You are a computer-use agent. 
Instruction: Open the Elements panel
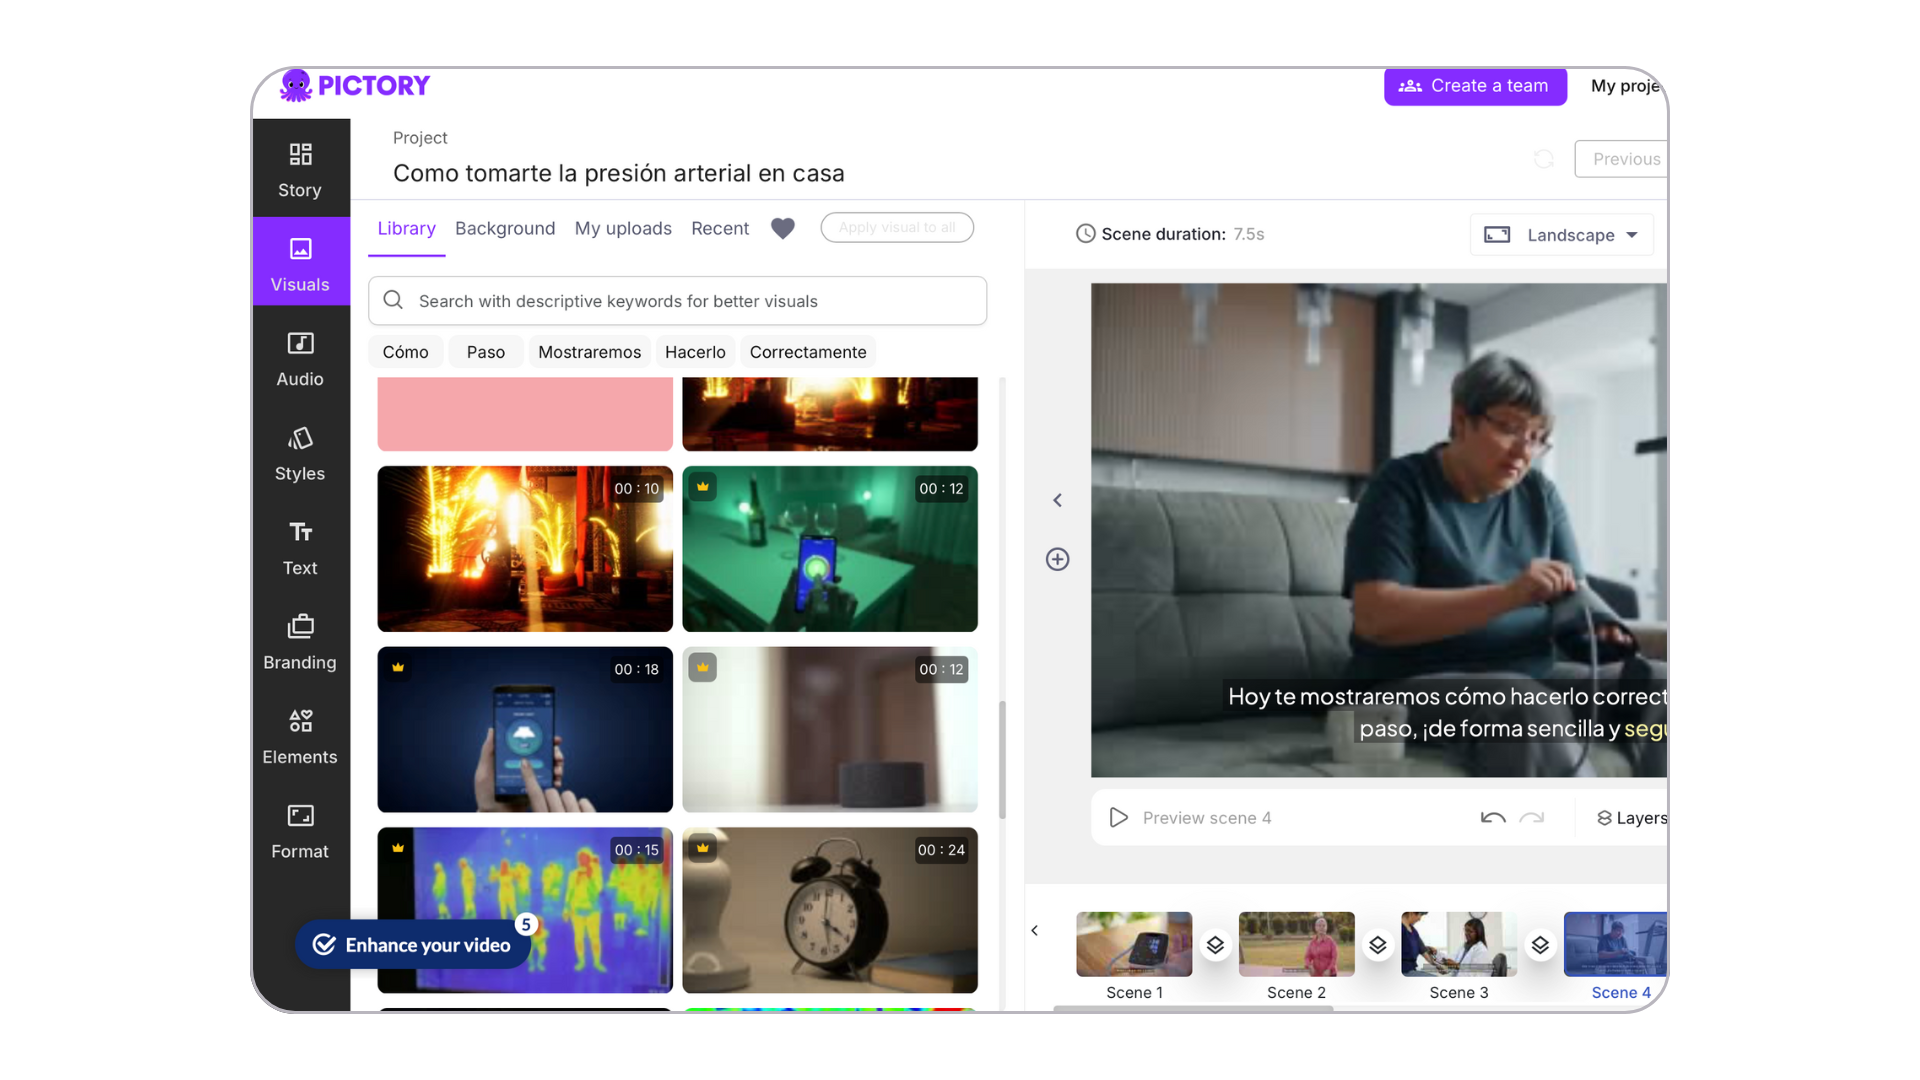(x=300, y=737)
